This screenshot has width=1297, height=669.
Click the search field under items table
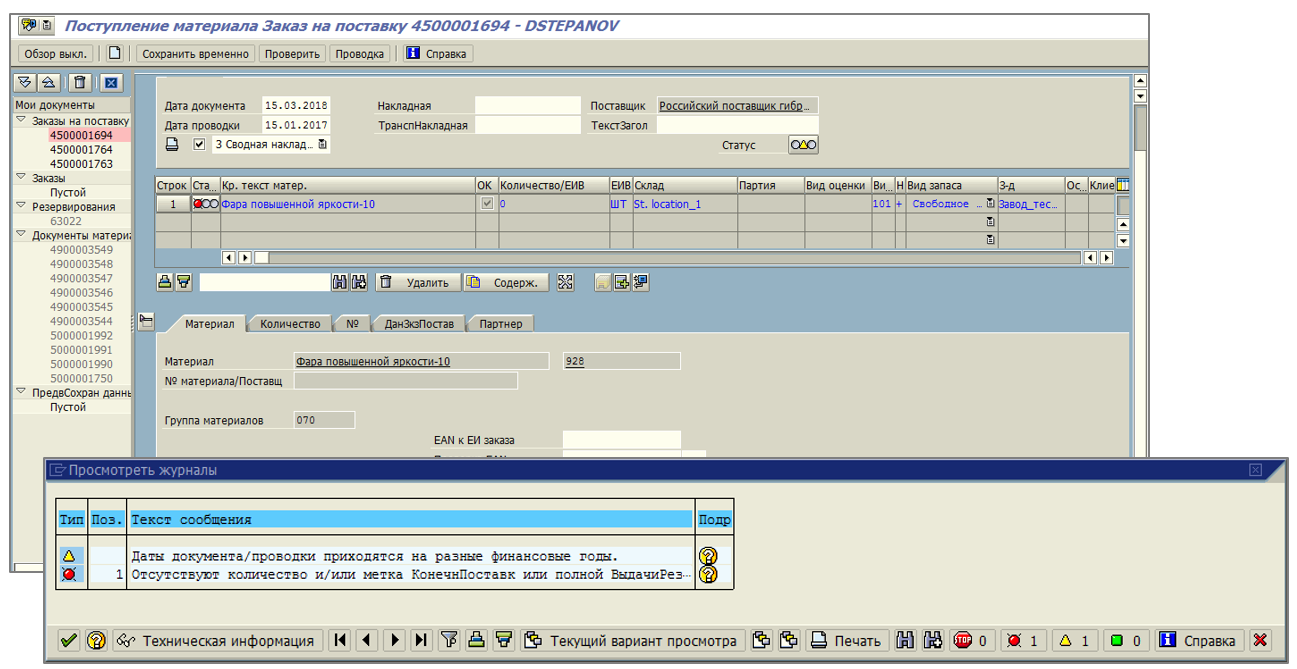tap(264, 283)
